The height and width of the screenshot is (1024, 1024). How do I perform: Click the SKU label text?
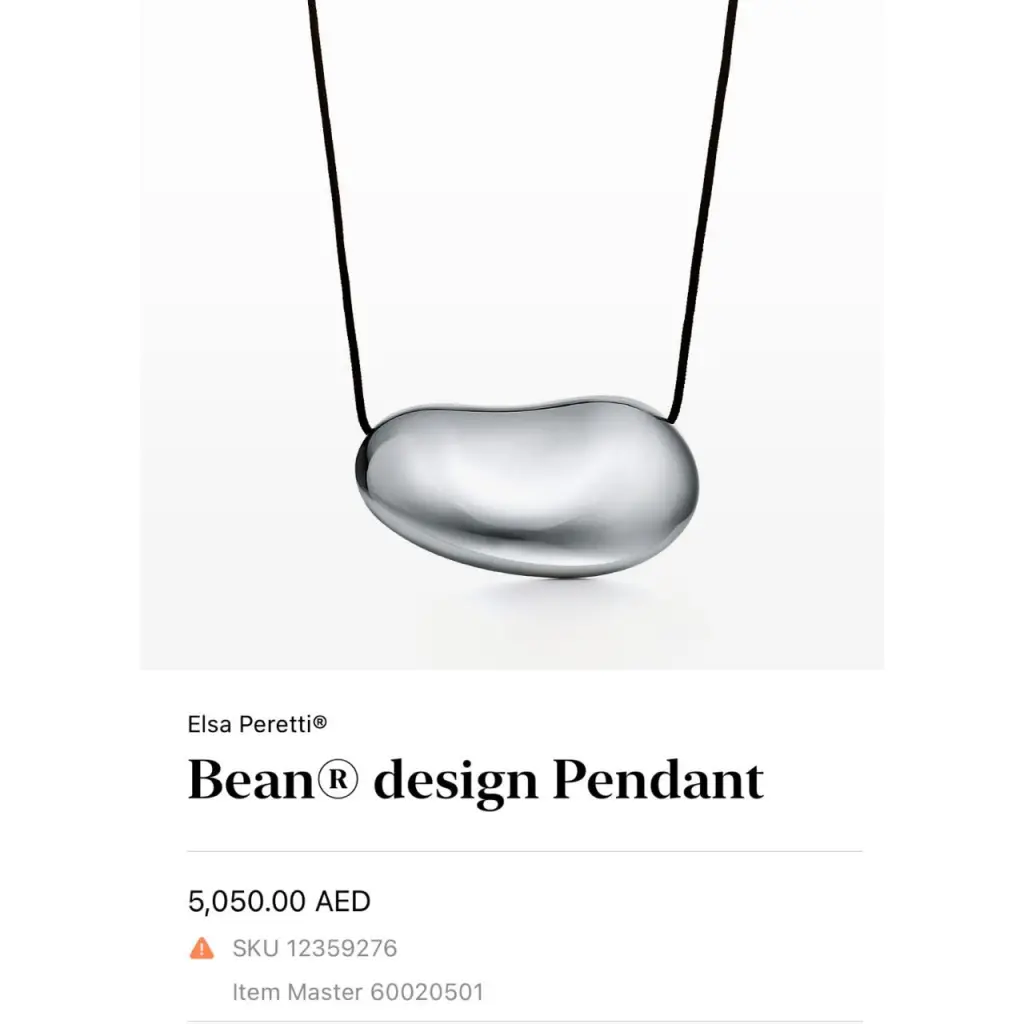[x=255, y=948]
